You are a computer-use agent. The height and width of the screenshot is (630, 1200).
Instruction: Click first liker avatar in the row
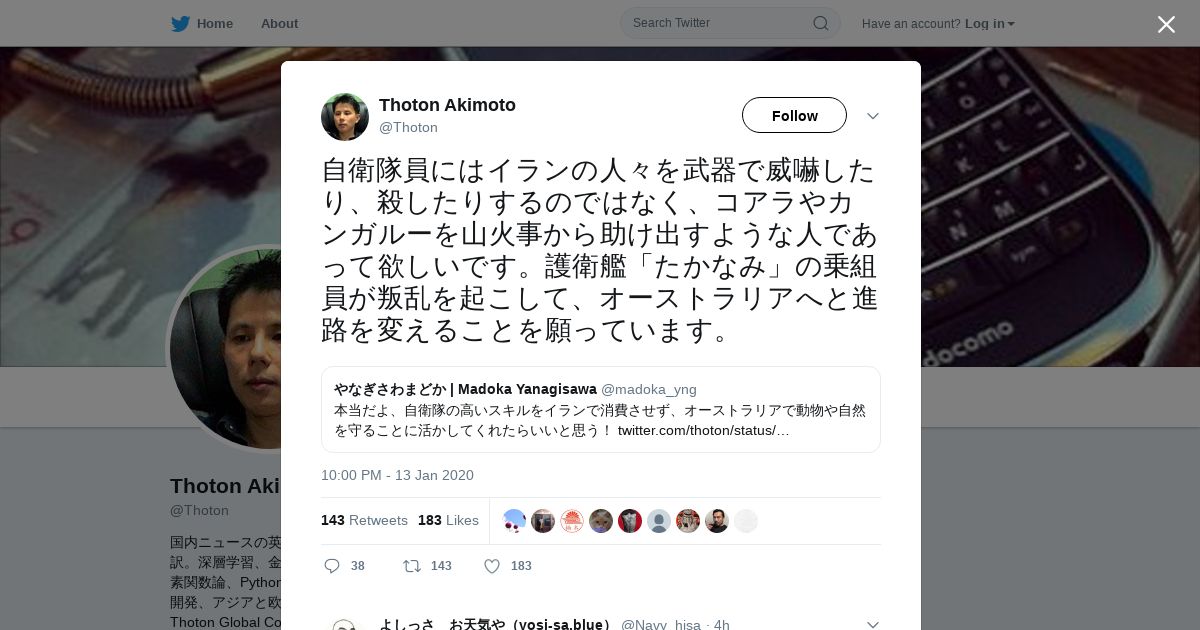[x=514, y=521]
